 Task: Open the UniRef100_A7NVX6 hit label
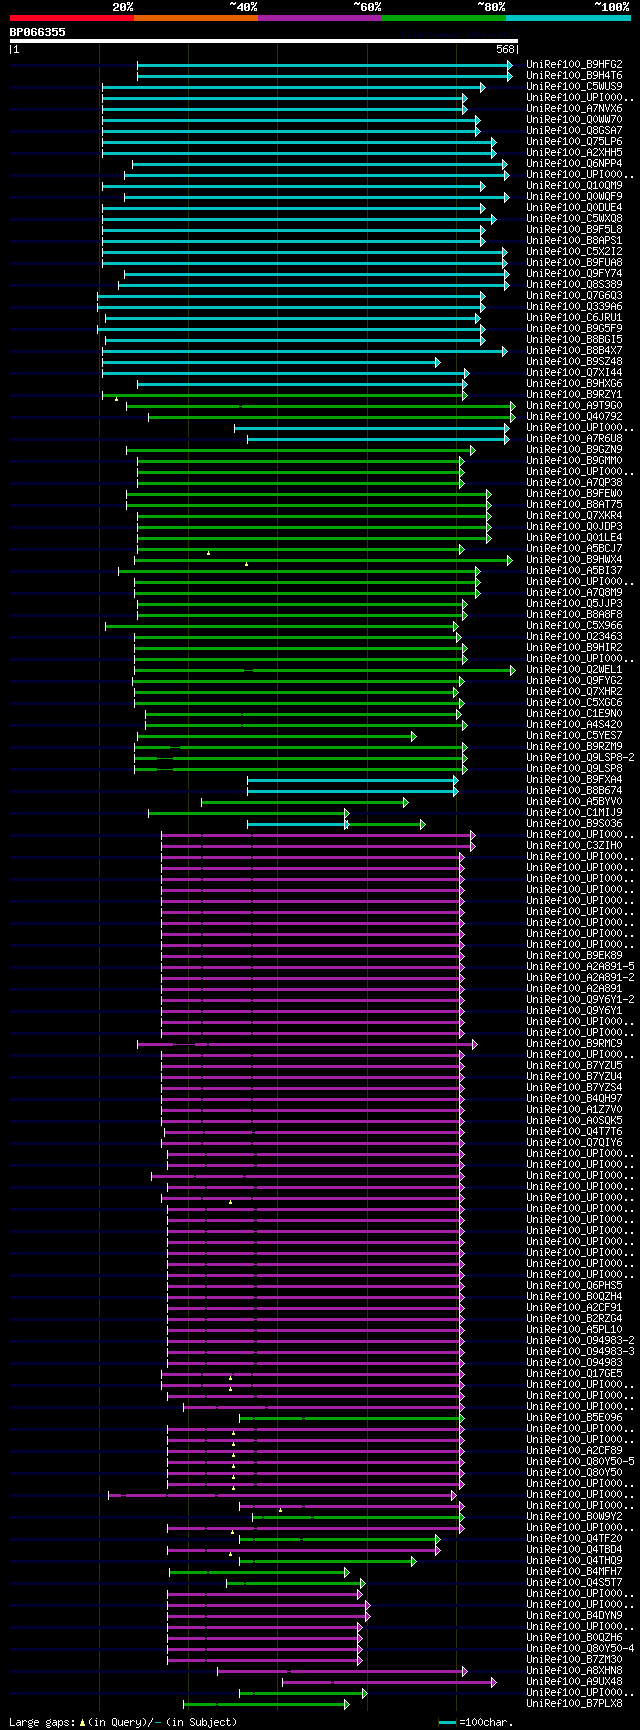574,108
